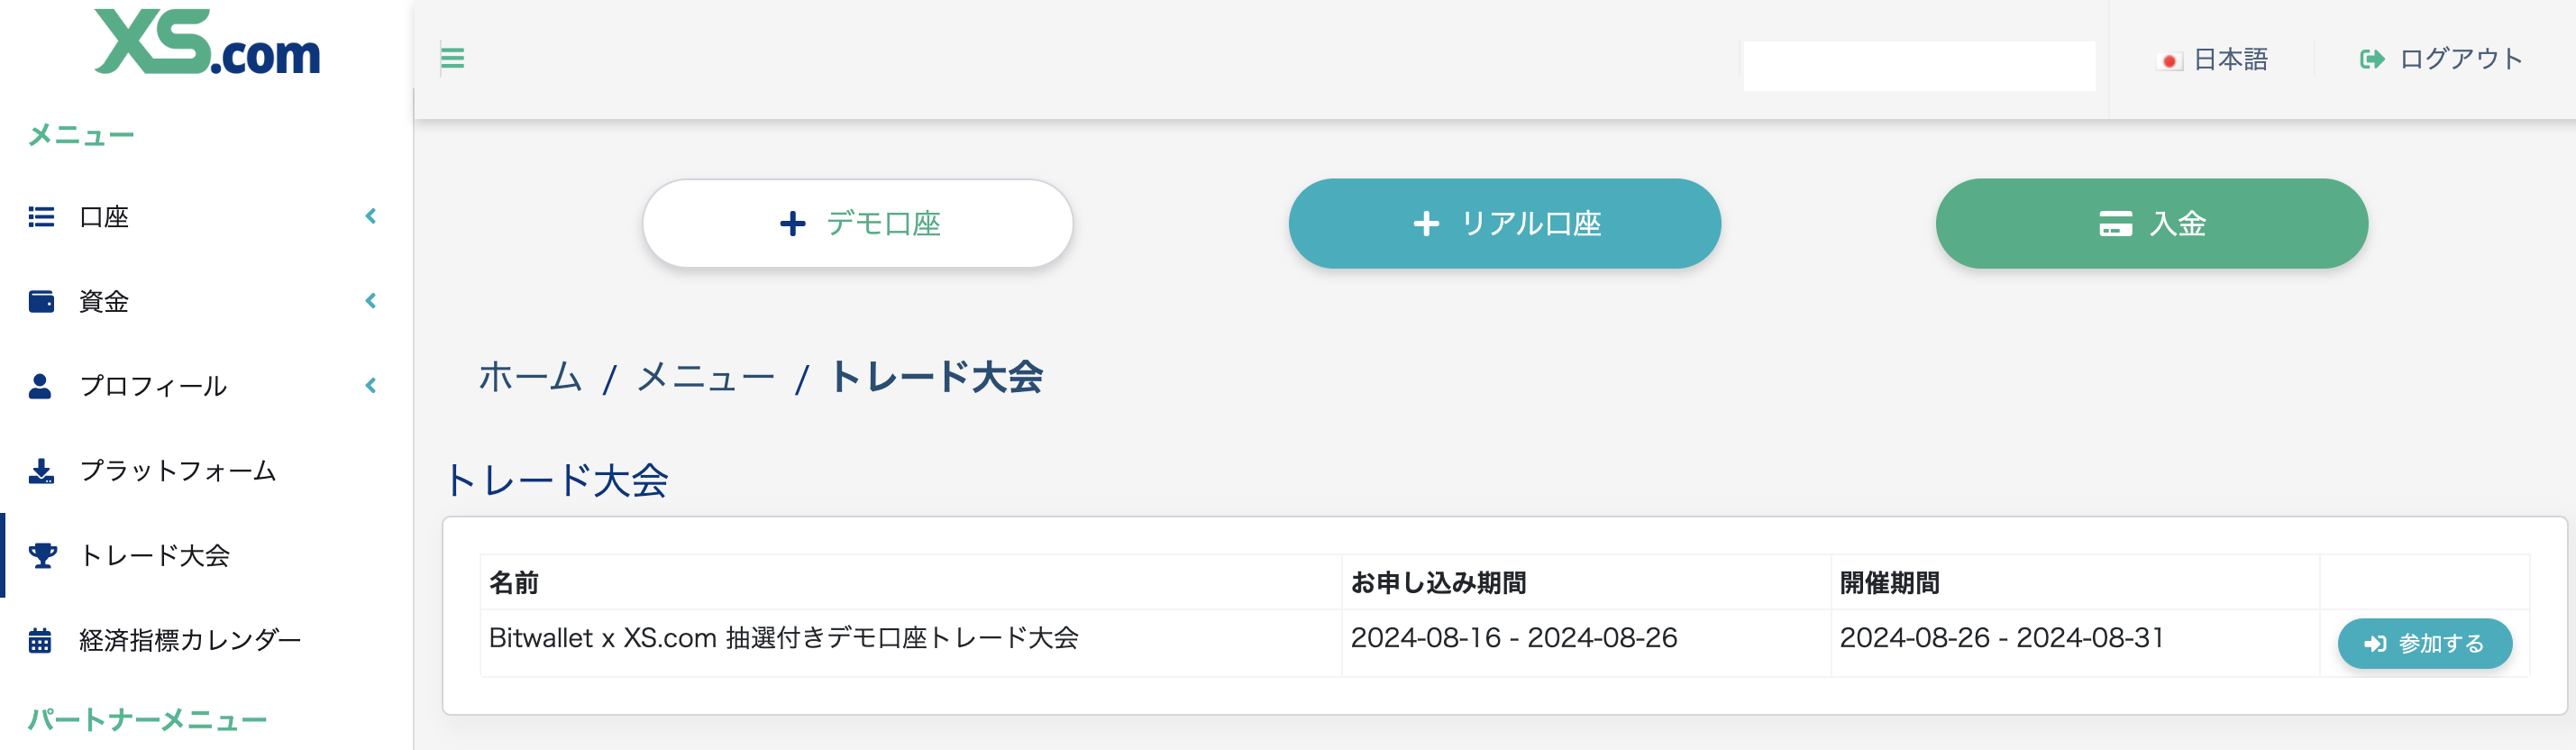The height and width of the screenshot is (750, 2576).
Task: Click the リアル口座 button
Action: point(1504,224)
